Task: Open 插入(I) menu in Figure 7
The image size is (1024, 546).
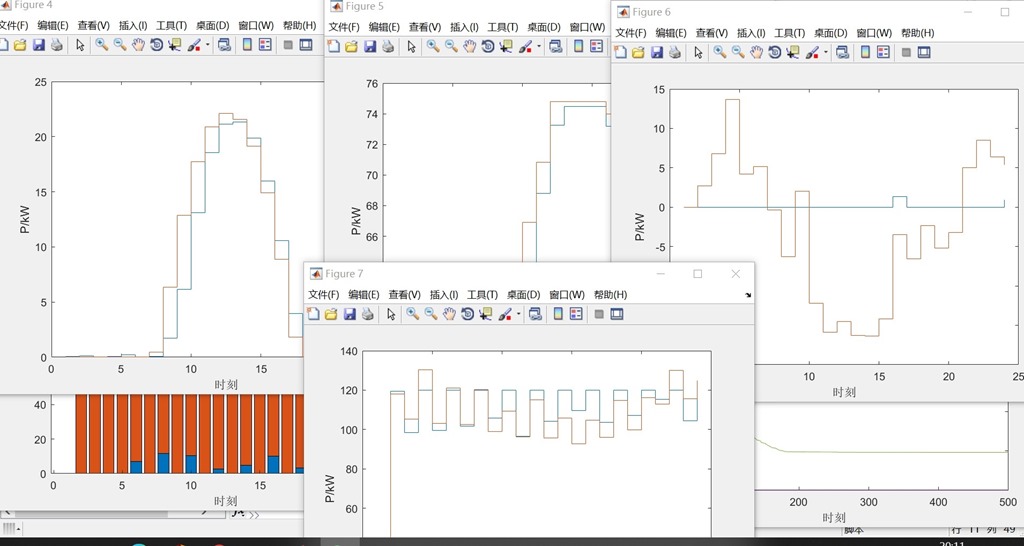Action: coord(444,295)
